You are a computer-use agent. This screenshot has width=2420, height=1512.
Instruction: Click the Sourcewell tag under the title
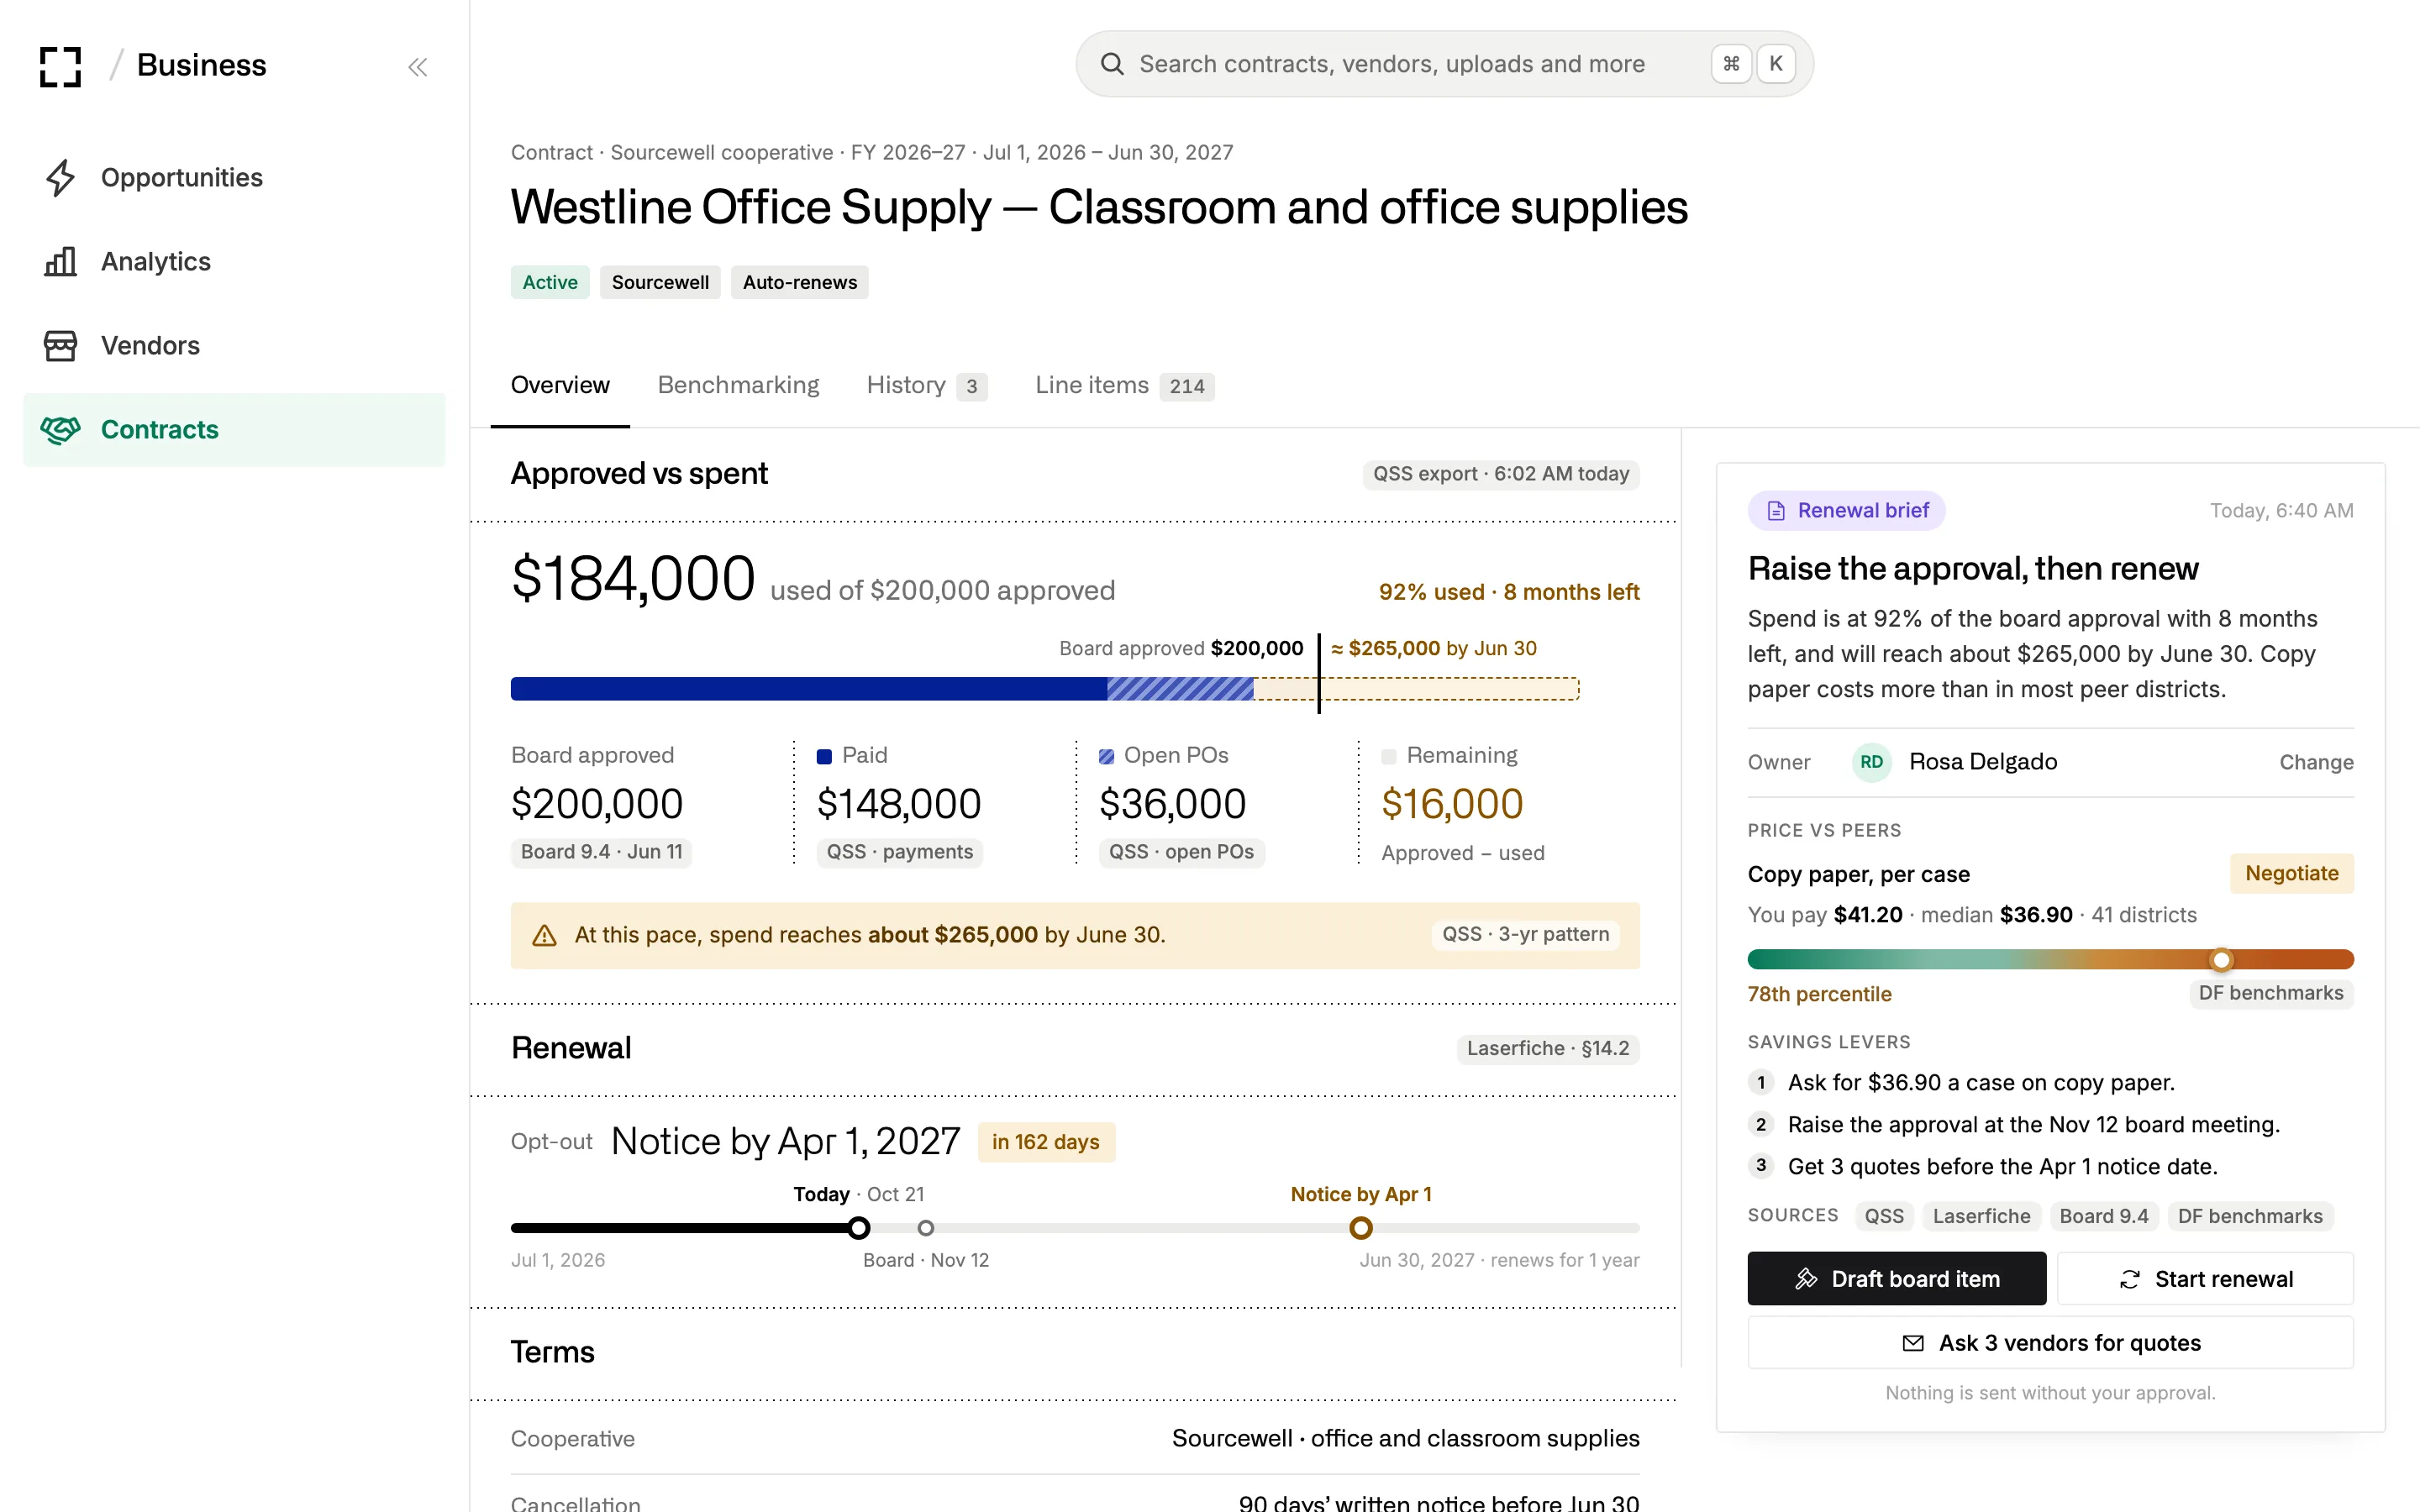[x=660, y=282]
